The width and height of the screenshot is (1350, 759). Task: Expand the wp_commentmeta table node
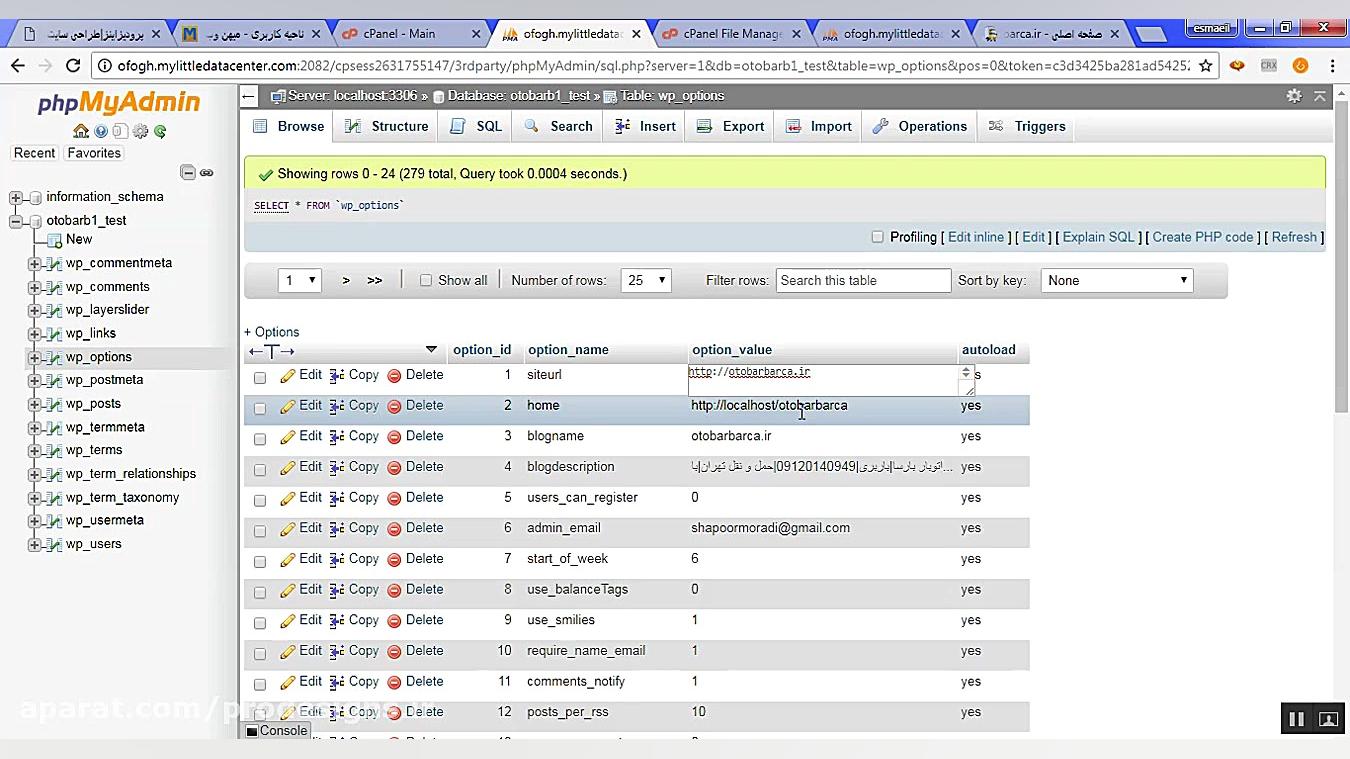[34, 264]
